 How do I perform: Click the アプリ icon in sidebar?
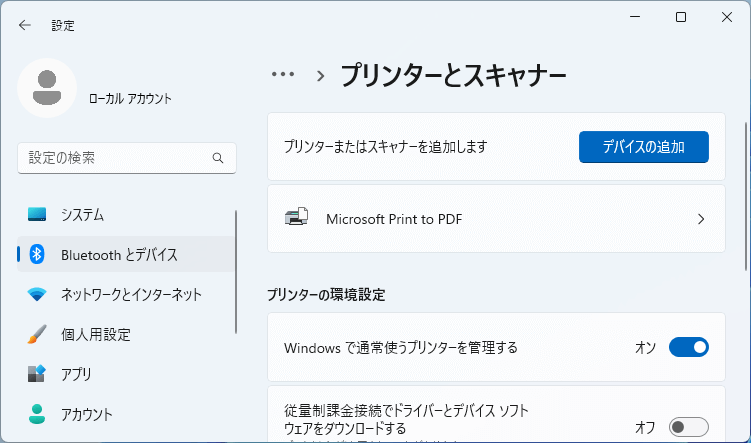[37, 374]
